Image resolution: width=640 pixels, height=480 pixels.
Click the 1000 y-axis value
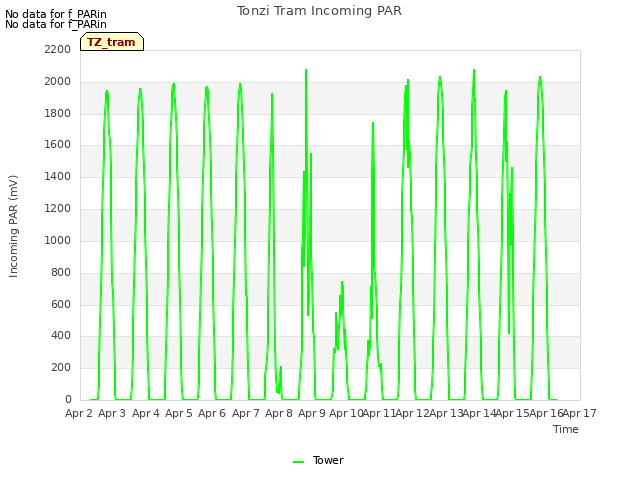click(58, 240)
